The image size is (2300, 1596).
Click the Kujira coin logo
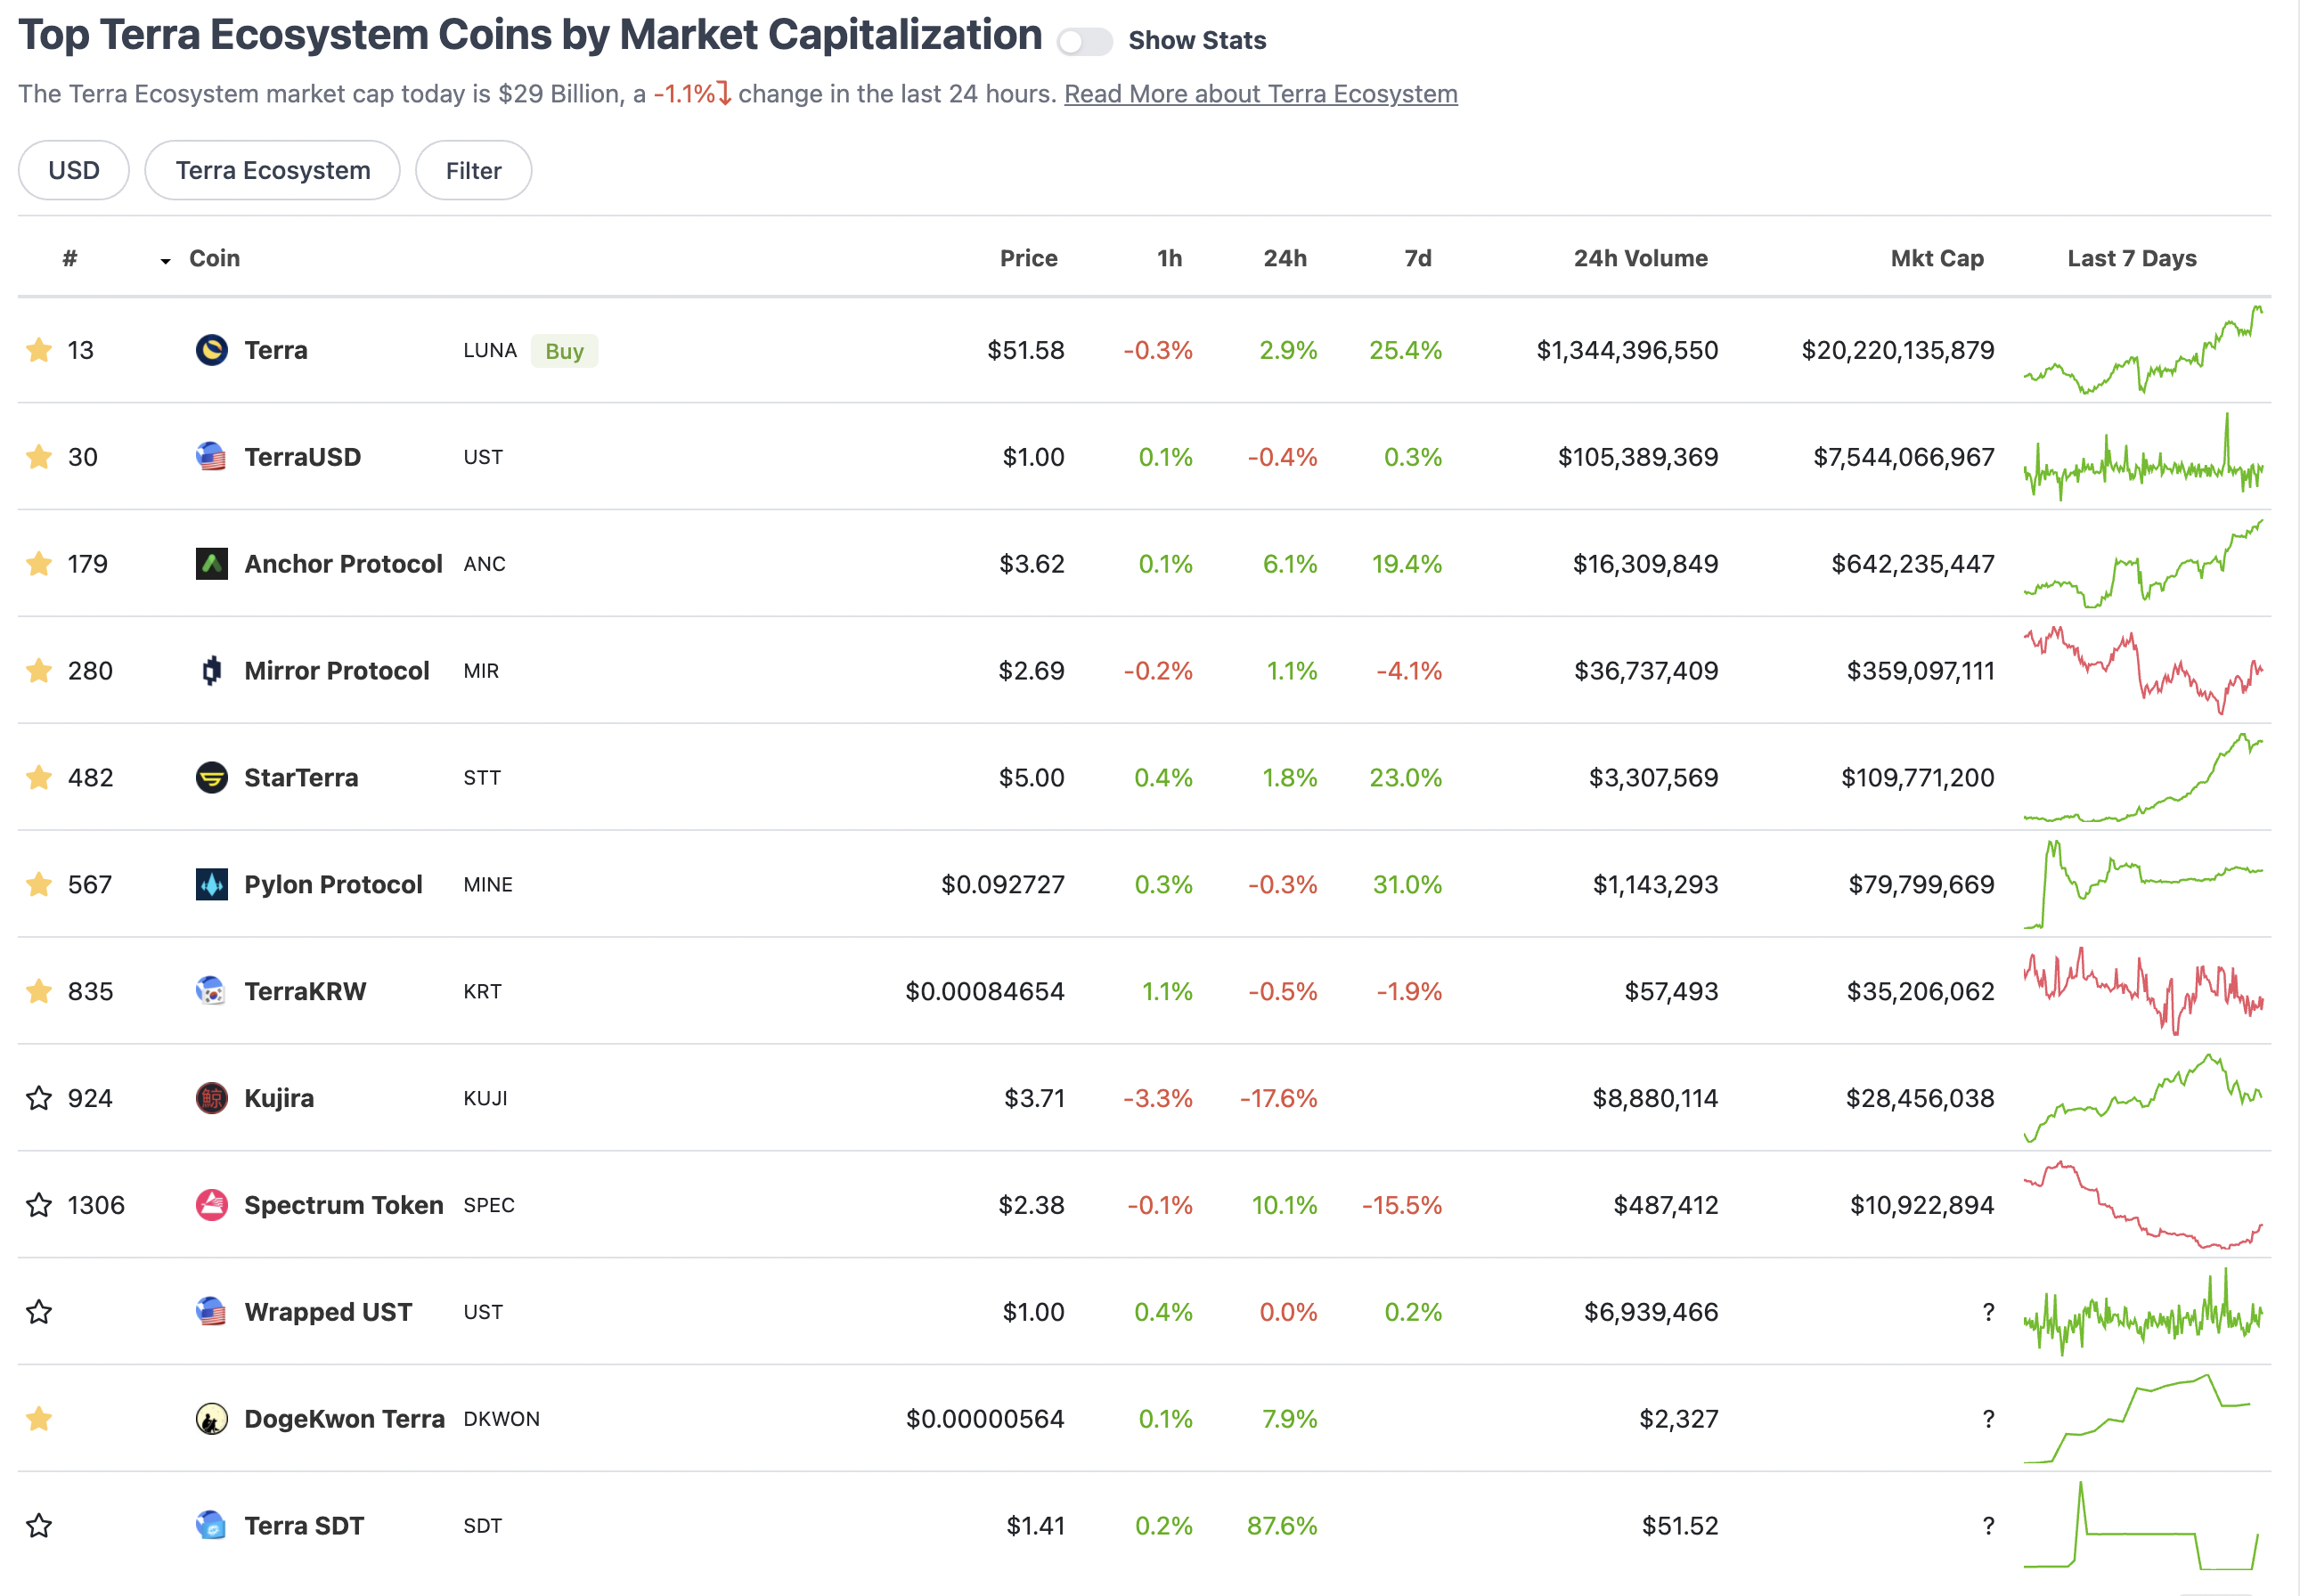(211, 1098)
